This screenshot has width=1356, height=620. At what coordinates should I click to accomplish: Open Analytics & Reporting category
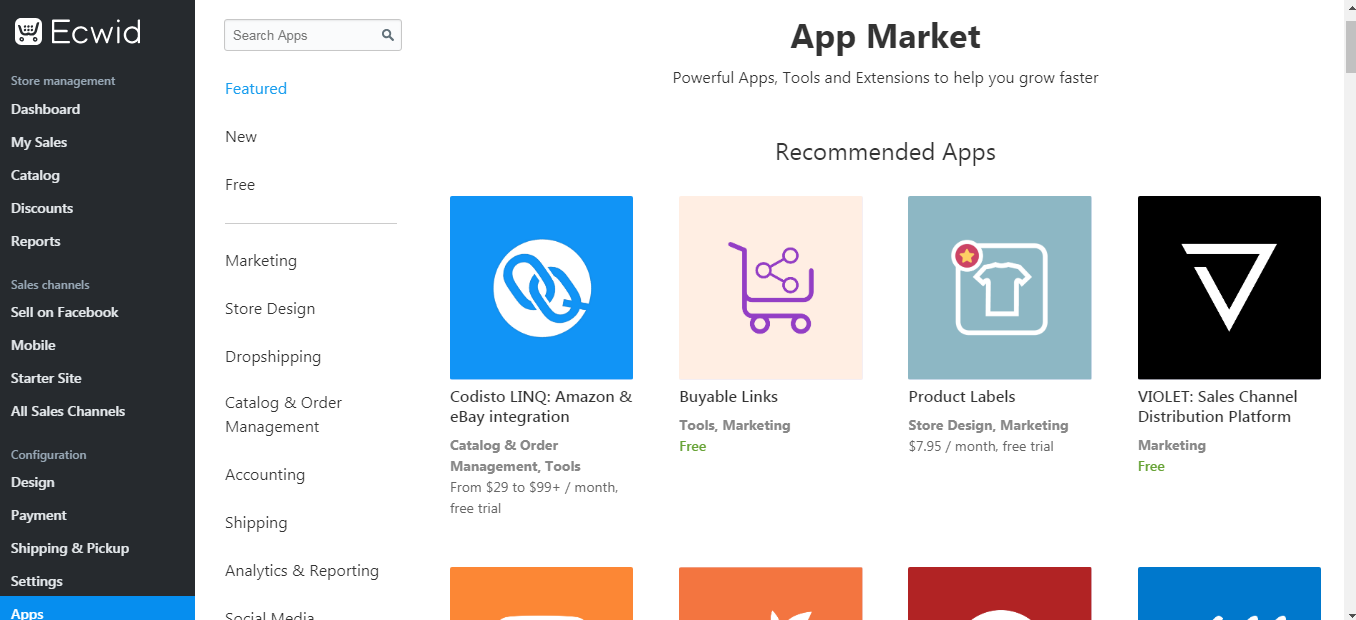(x=302, y=571)
